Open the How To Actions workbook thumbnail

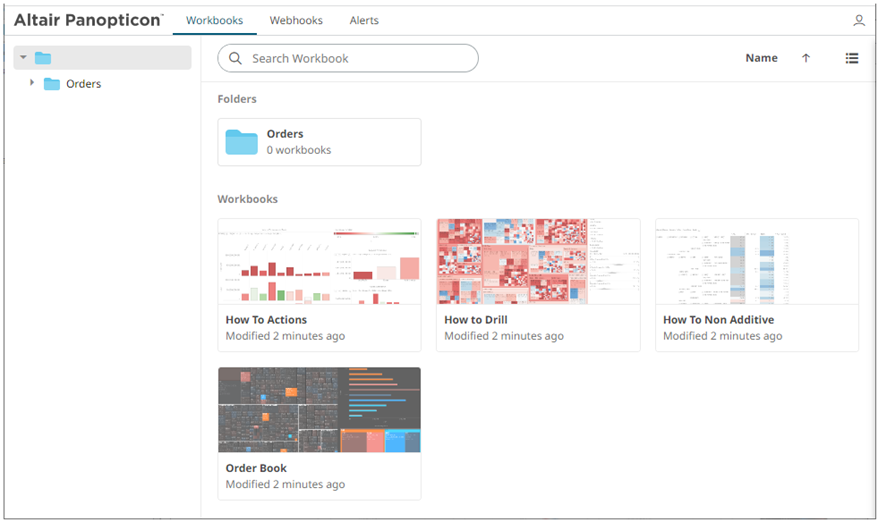(319, 262)
